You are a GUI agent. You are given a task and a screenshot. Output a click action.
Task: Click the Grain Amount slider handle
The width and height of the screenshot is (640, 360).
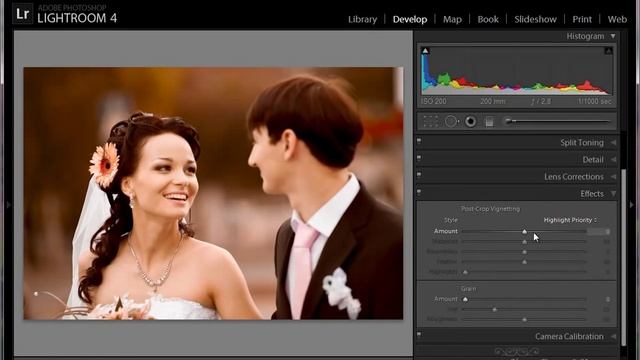click(x=465, y=299)
